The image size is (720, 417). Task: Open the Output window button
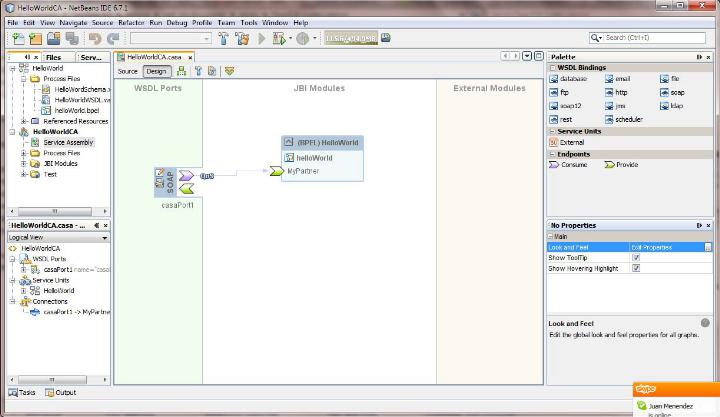coord(61,393)
